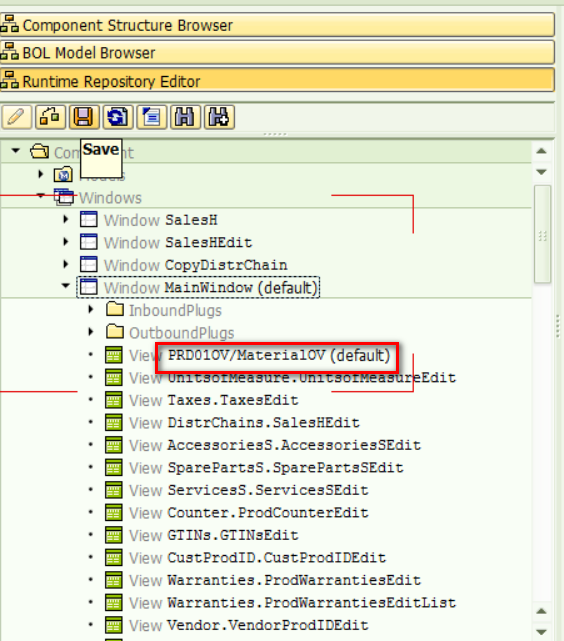Click the view icon beside AccessoriesS.AccessoriesSEdit

pyautogui.click(x=114, y=445)
